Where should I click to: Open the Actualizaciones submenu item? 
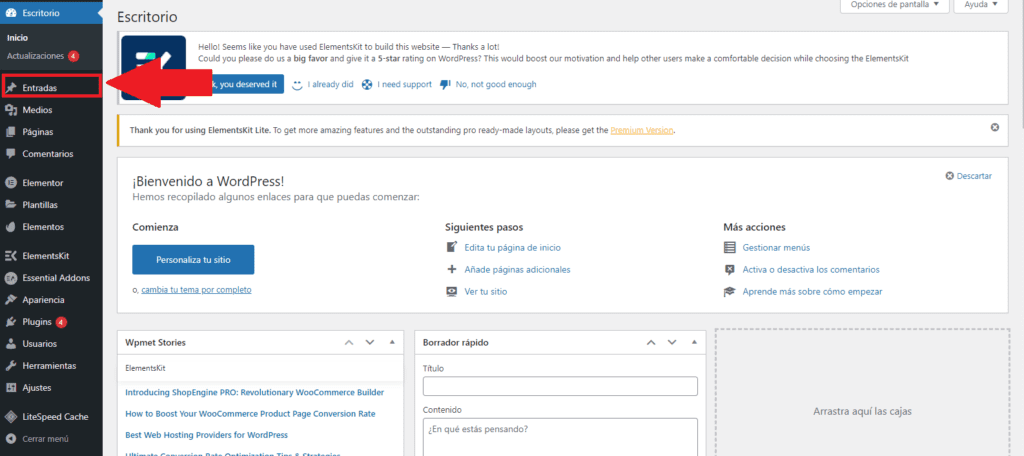point(35,56)
